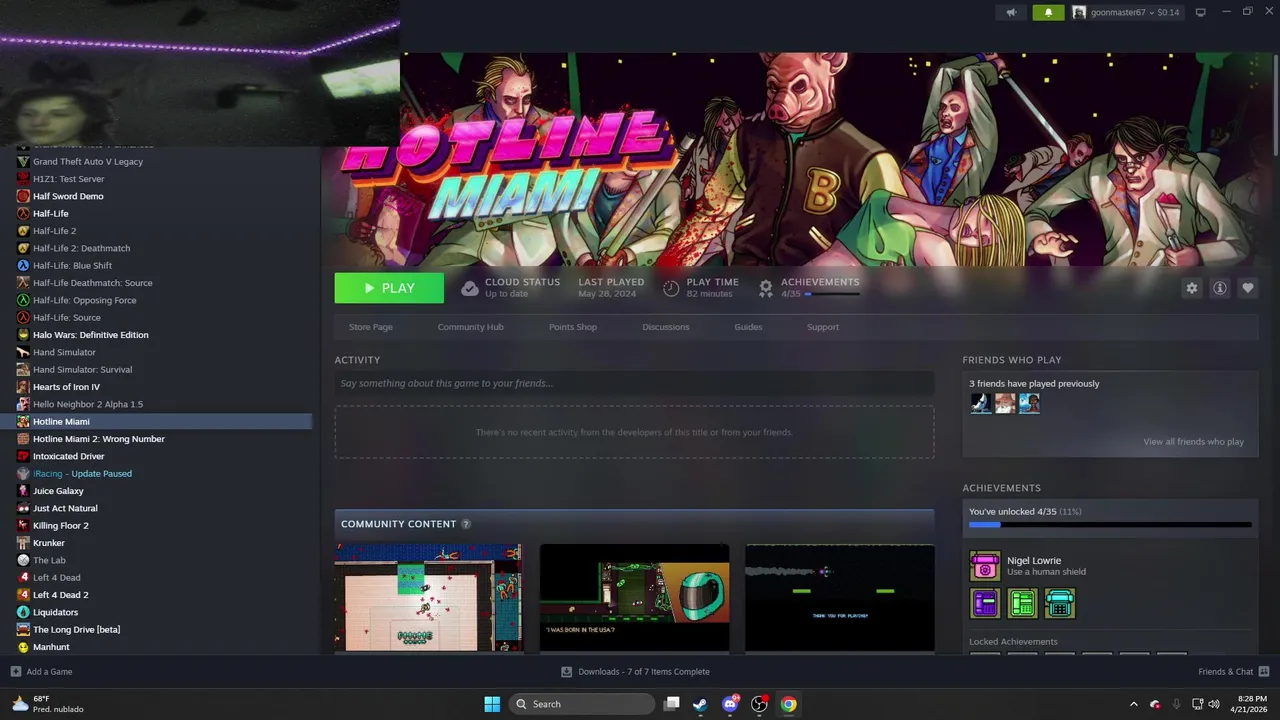Viewport: 1280px width, 720px height.
Task: Click the Play Time clock icon
Action: click(x=671, y=288)
